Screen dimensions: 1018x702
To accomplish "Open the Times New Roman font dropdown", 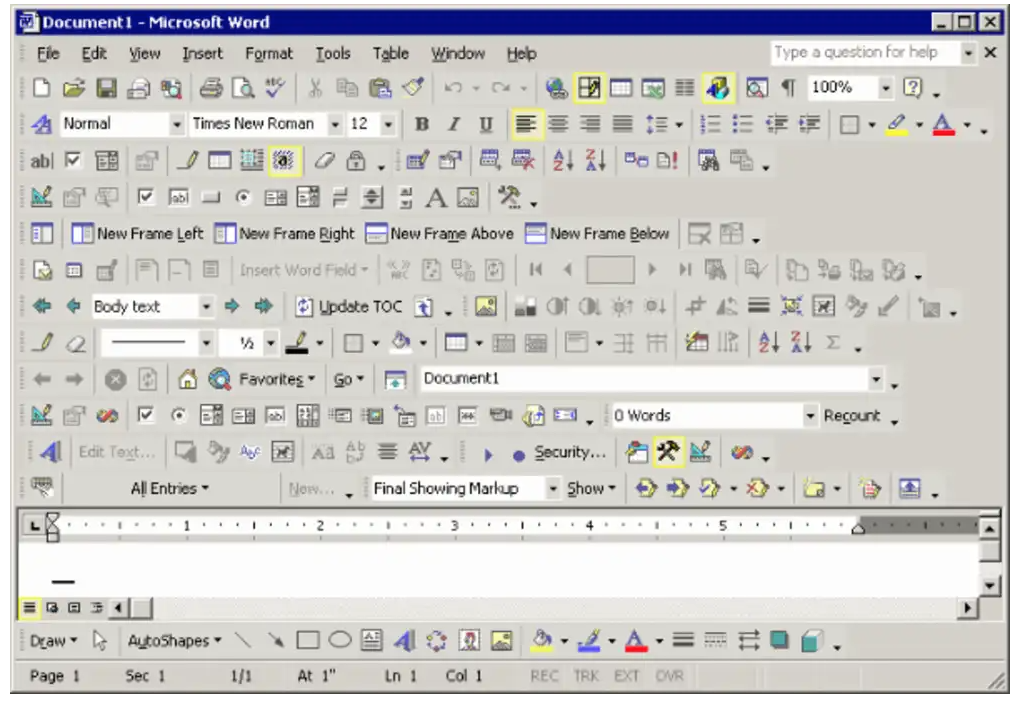I will [333, 125].
